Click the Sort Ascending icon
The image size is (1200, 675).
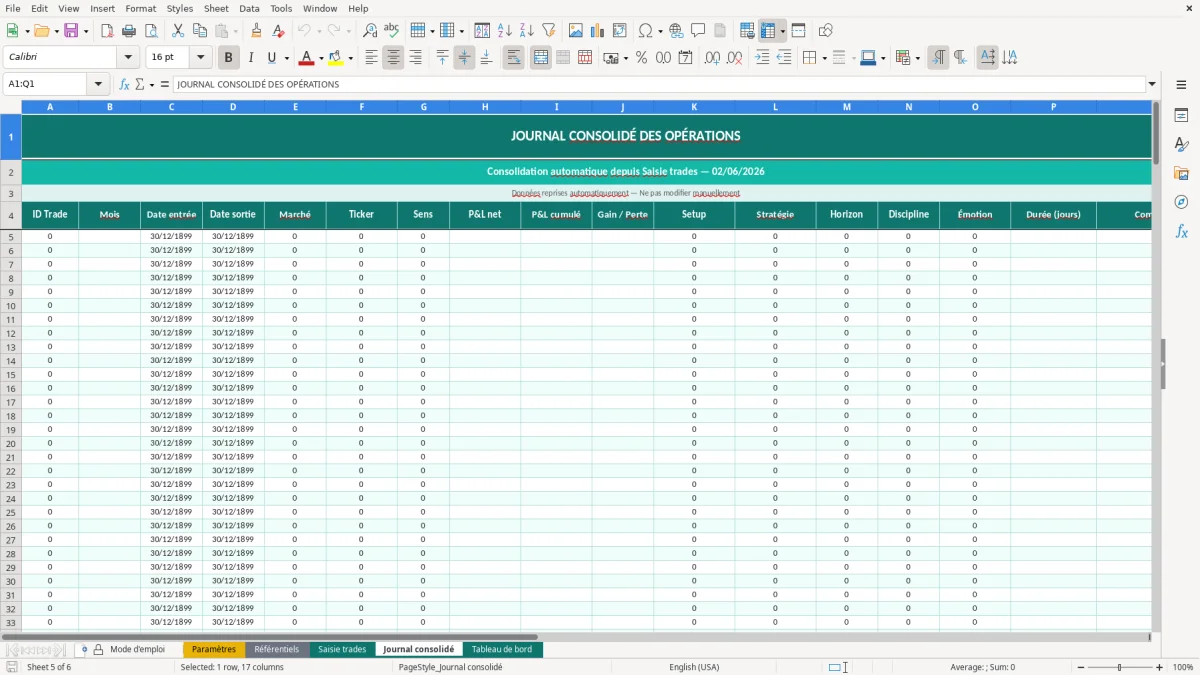point(505,31)
